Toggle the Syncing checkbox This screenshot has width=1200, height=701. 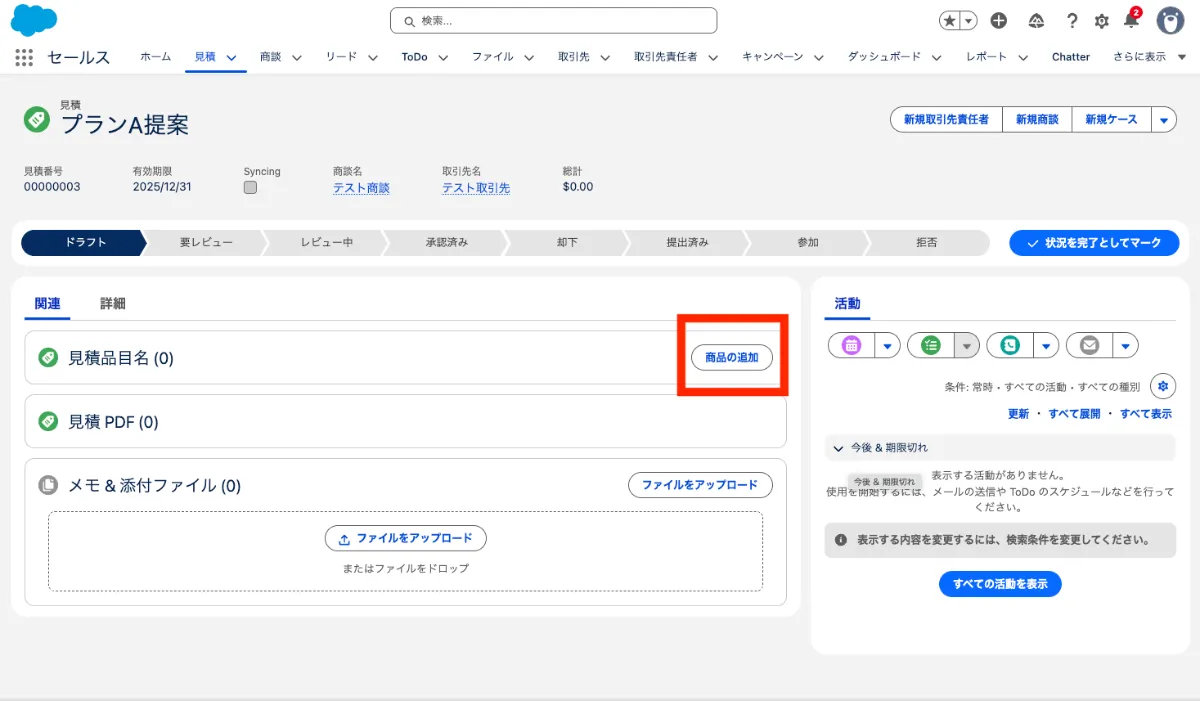coord(250,187)
